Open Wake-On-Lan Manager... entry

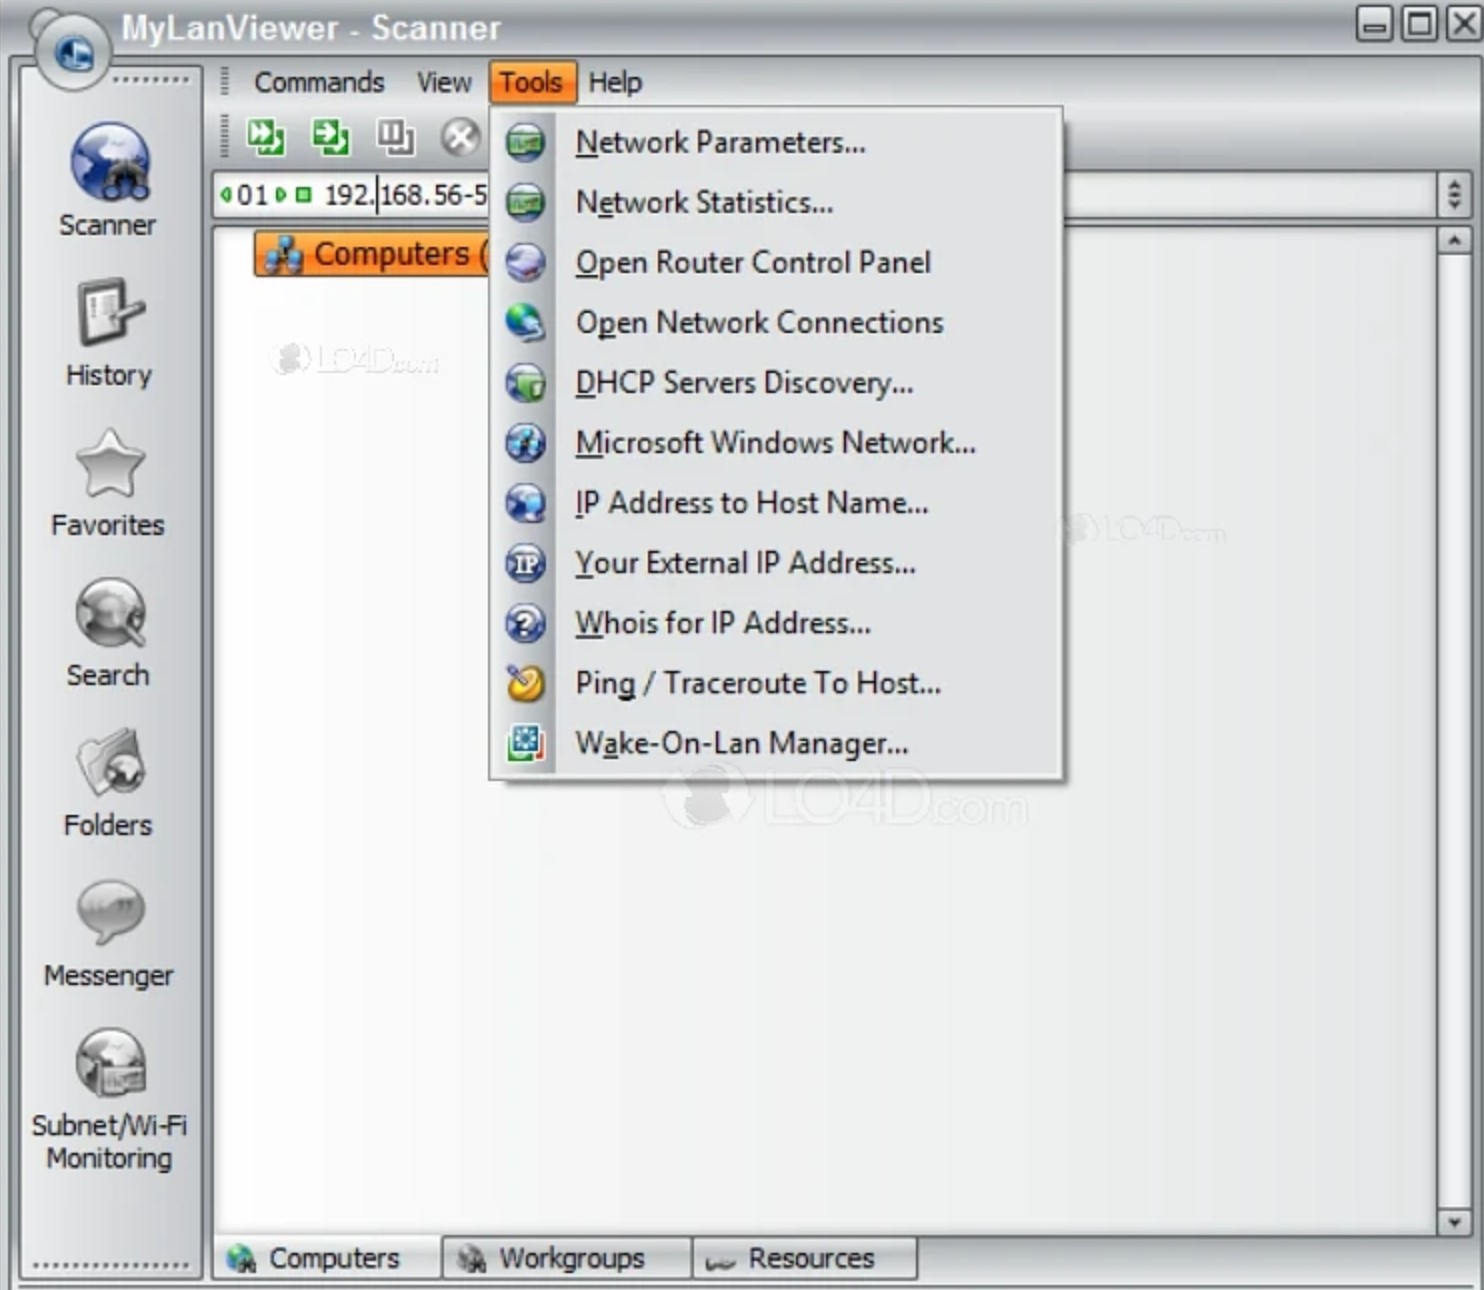775,743
